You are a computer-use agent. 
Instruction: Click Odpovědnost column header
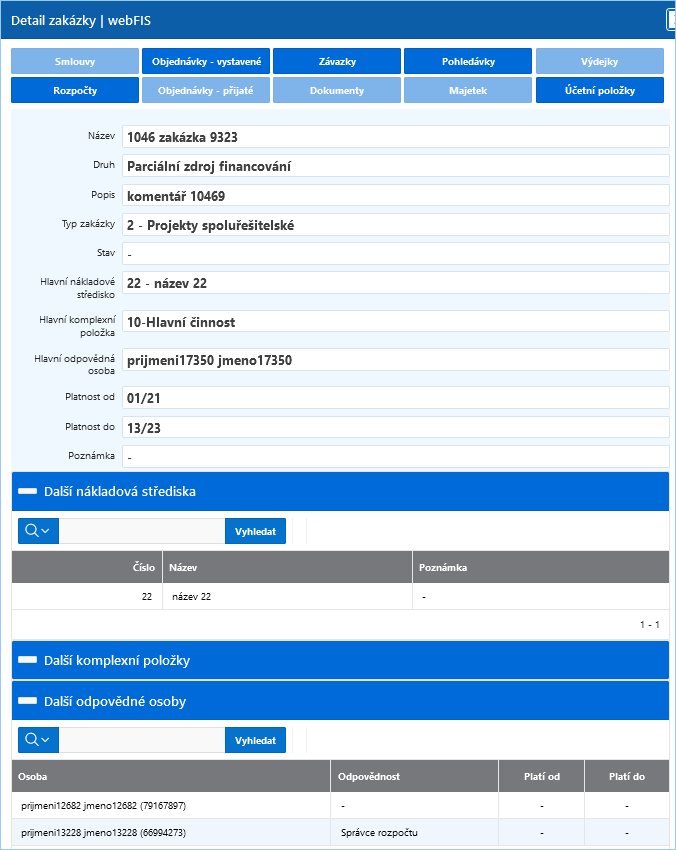[414, 776]
